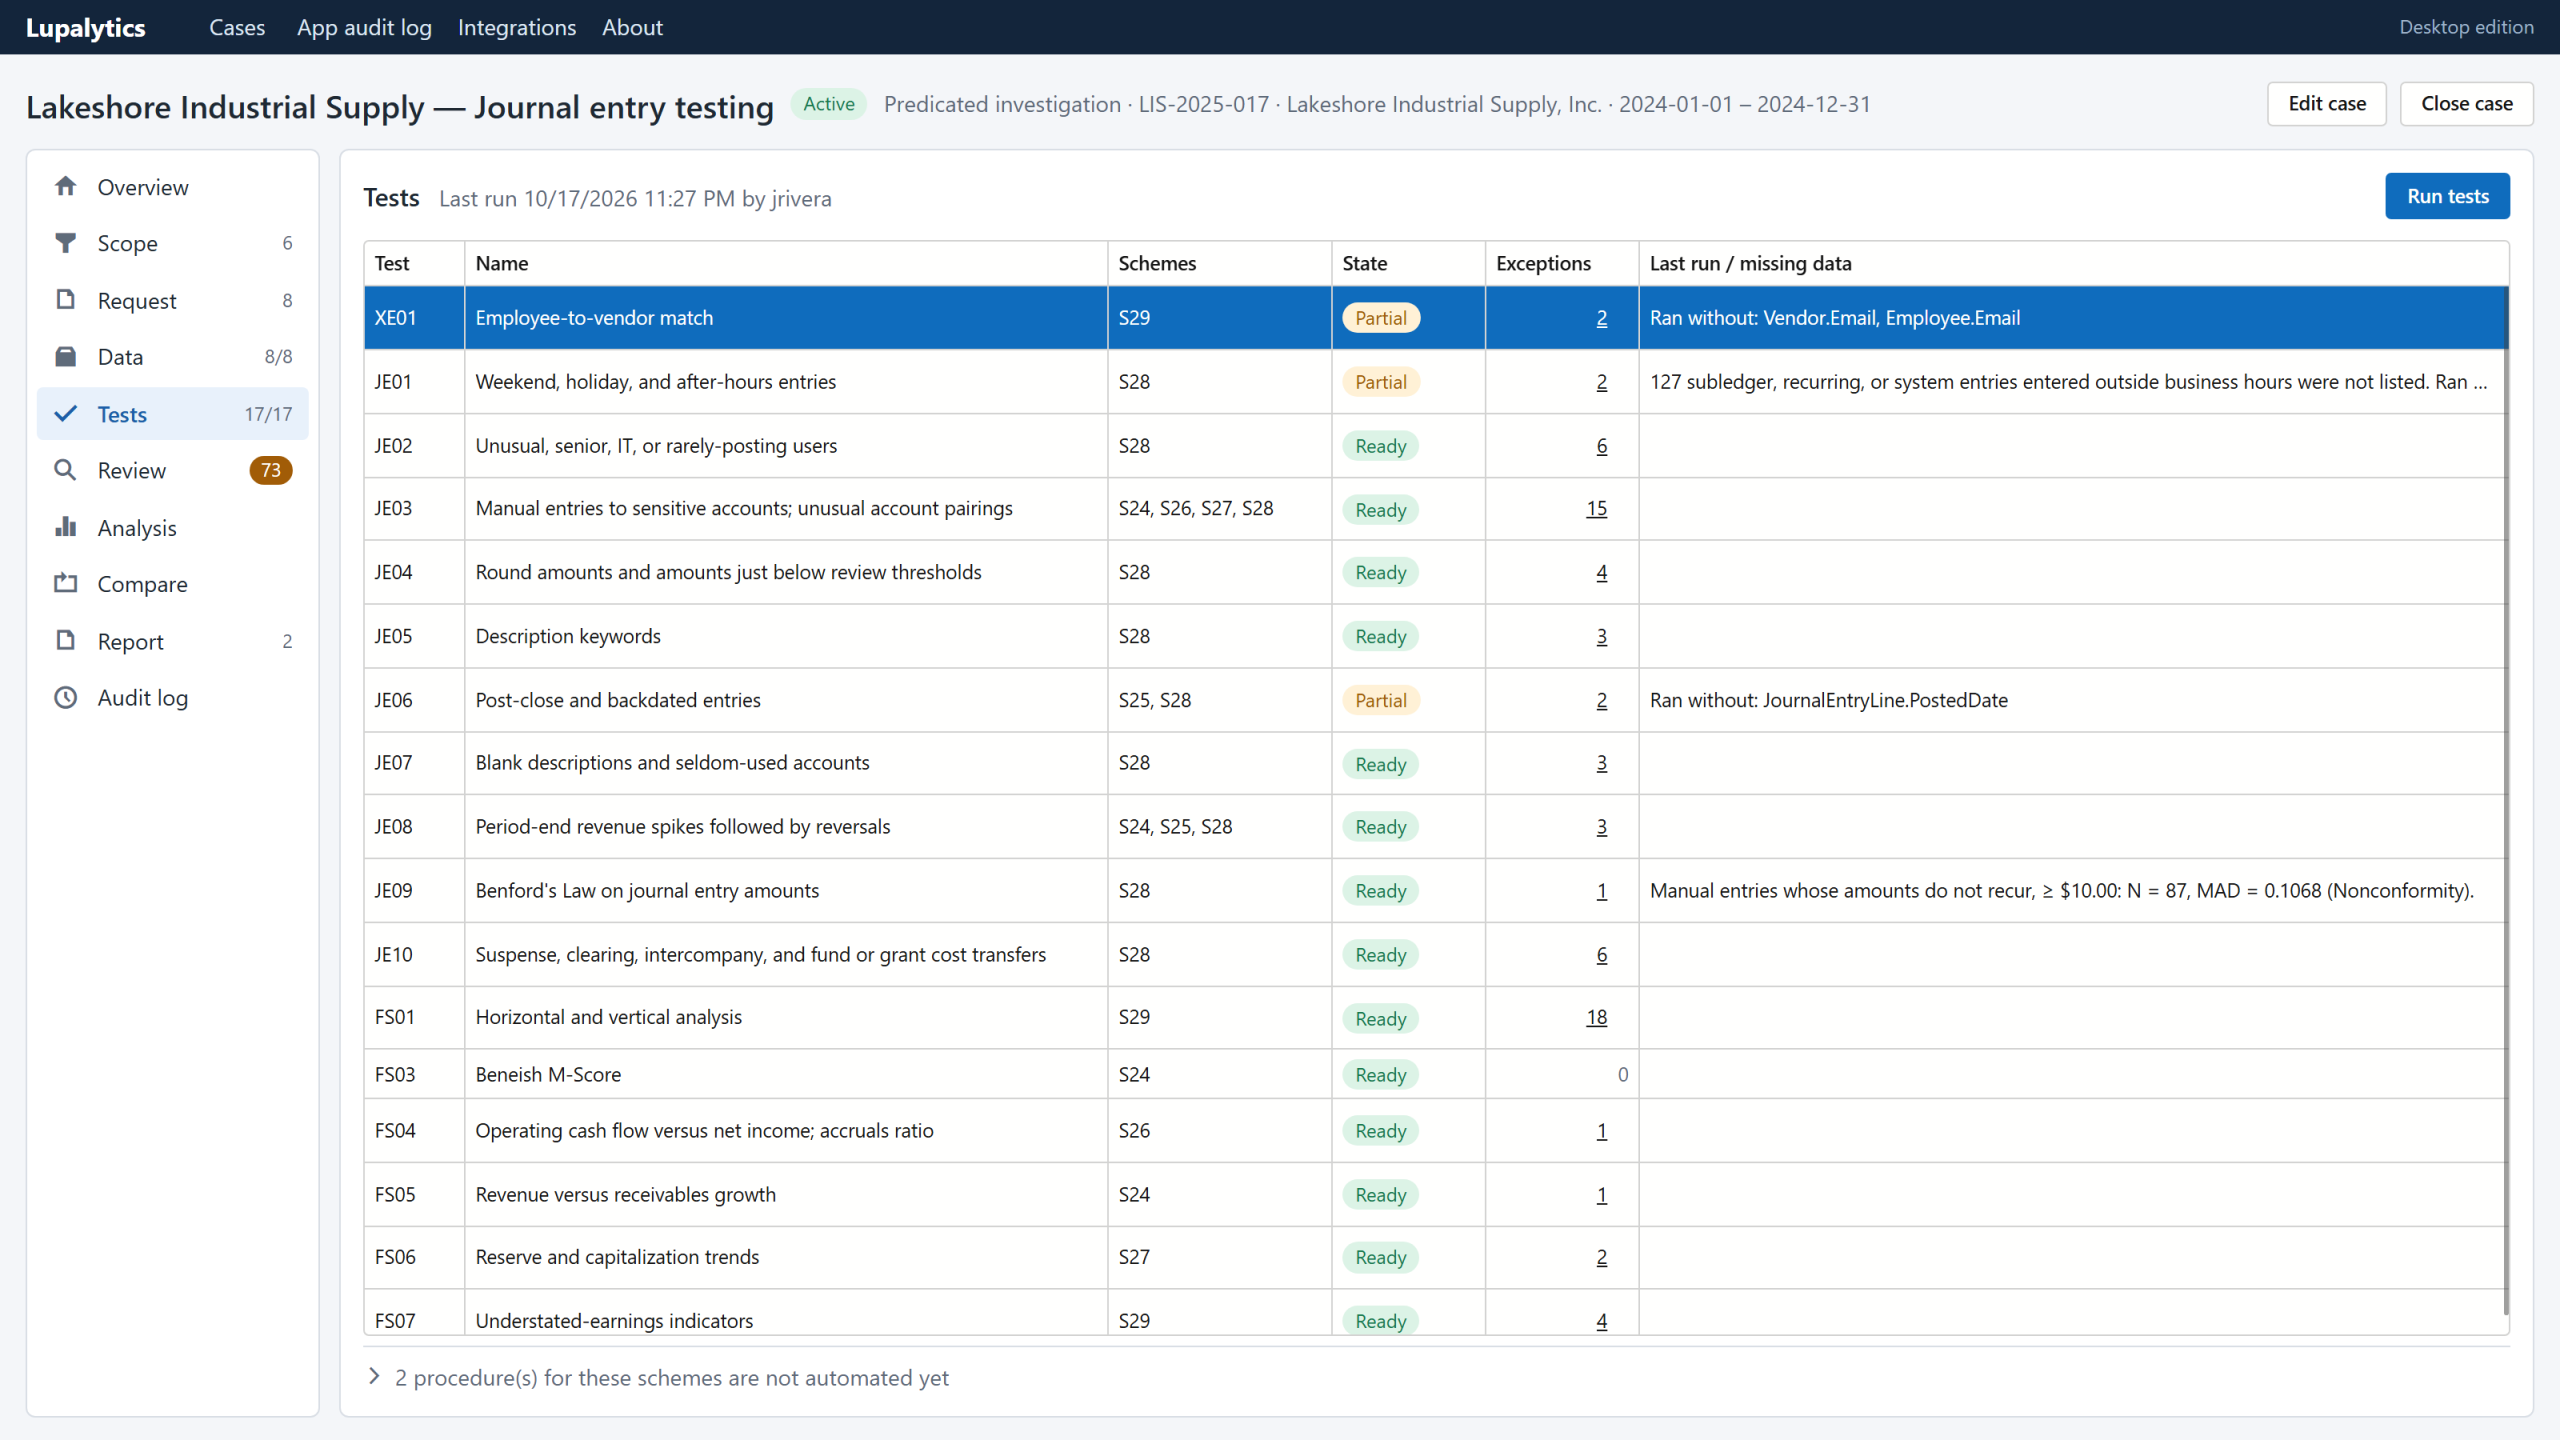The width and height of the screenshot is (2560, 1440).
Task: Select 'Post-close and backdated entries' row
Action: 1436,700
